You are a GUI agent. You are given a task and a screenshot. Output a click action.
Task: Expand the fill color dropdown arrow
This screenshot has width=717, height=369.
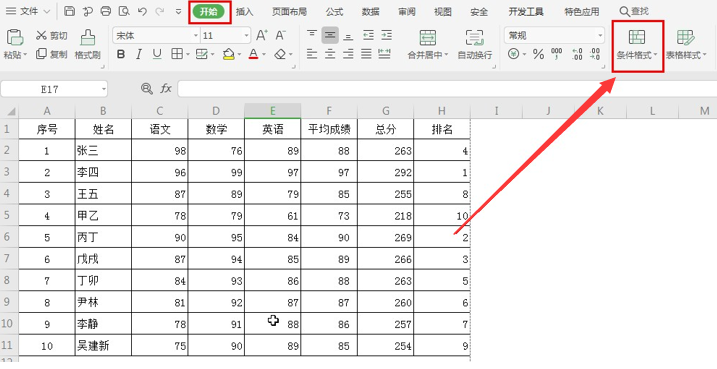(239, 55)
